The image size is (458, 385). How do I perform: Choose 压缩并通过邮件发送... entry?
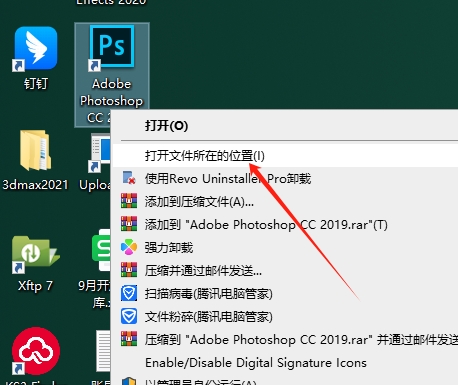pos(285,270)
